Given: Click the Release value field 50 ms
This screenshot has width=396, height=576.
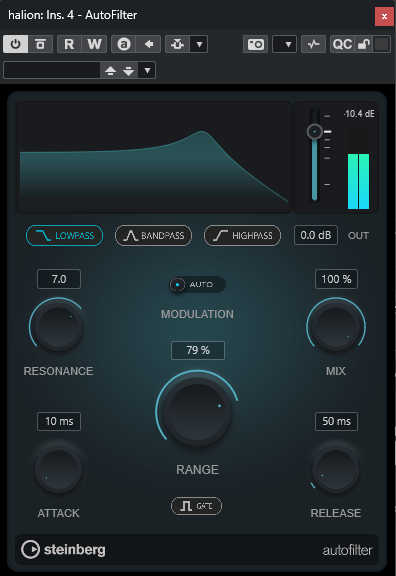Looking at the screenshot, I should (x=336, y=421).
